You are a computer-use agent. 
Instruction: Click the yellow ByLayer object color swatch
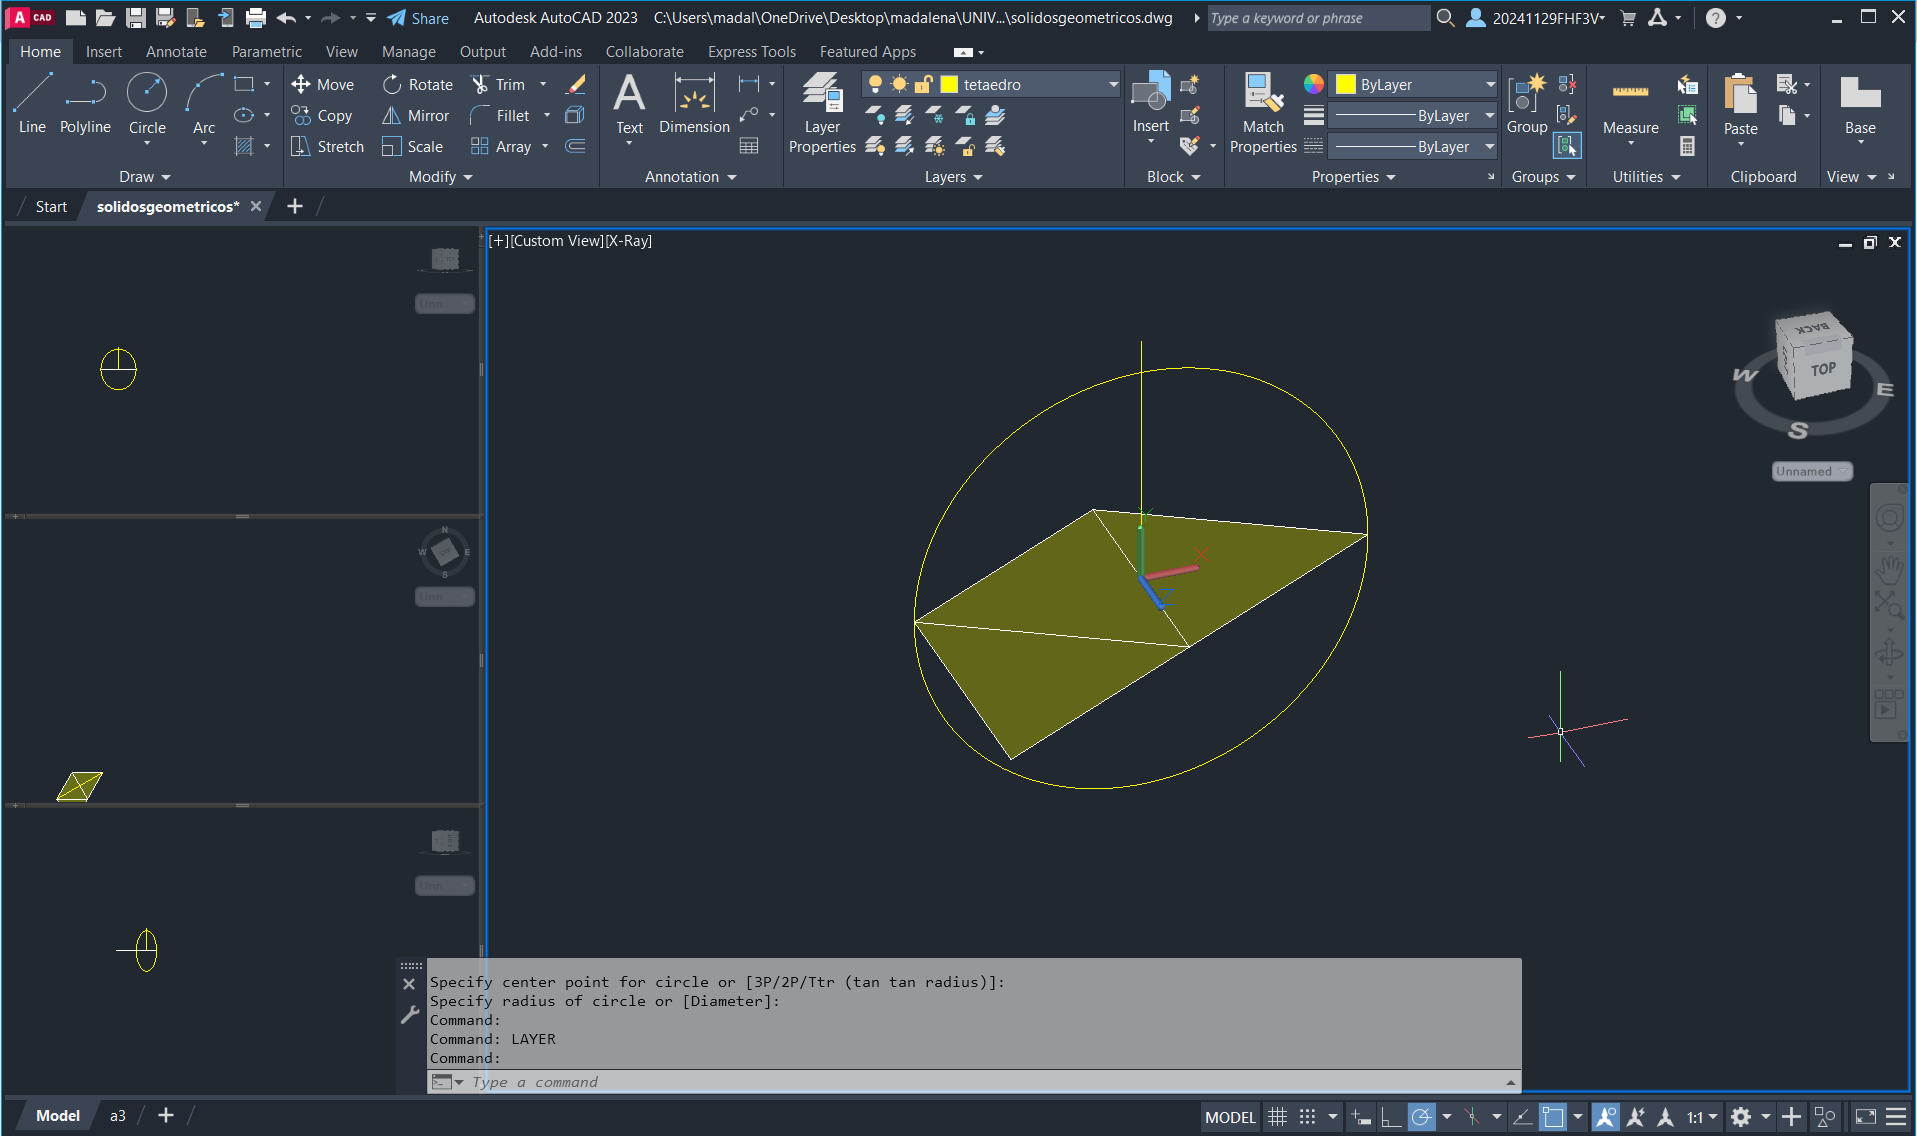point(1346,85)
